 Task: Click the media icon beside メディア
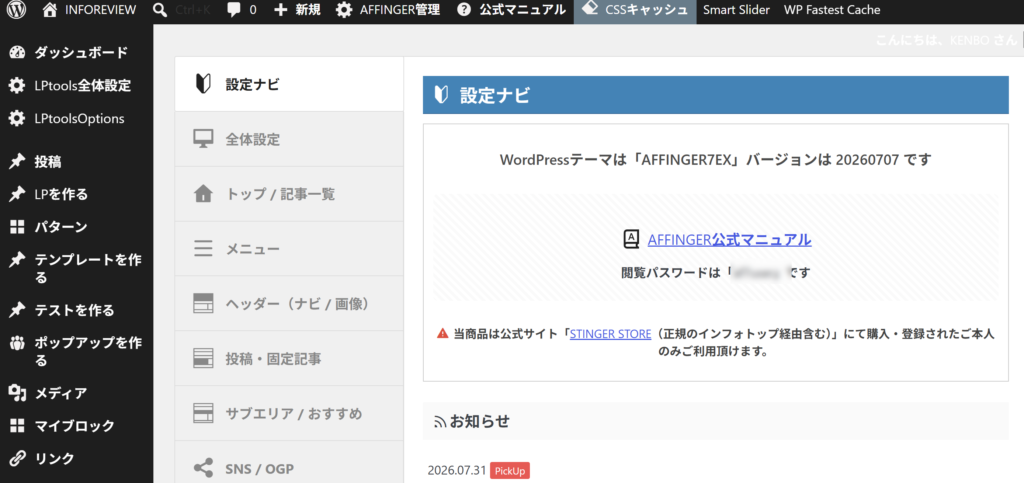(18, 393)
